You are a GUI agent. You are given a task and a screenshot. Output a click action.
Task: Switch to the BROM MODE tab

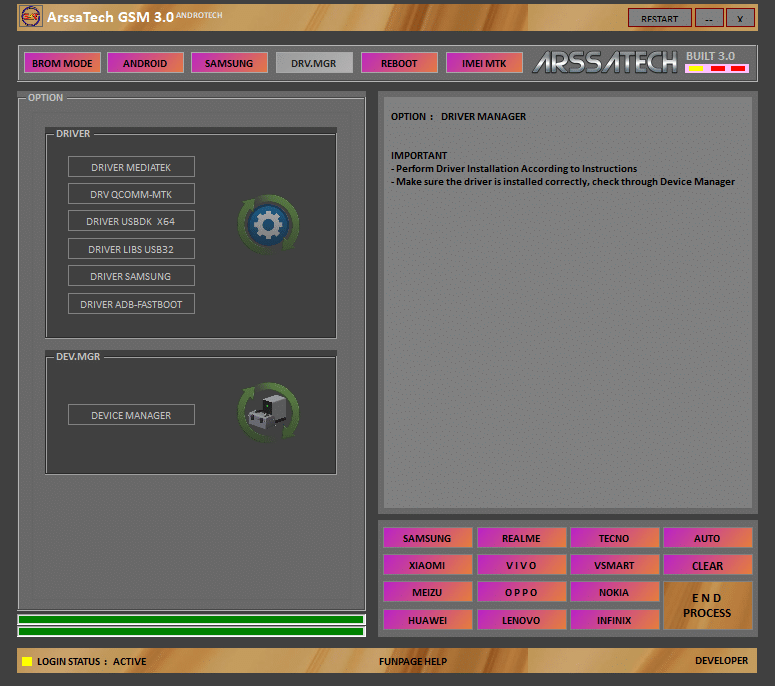coord(62,63)
